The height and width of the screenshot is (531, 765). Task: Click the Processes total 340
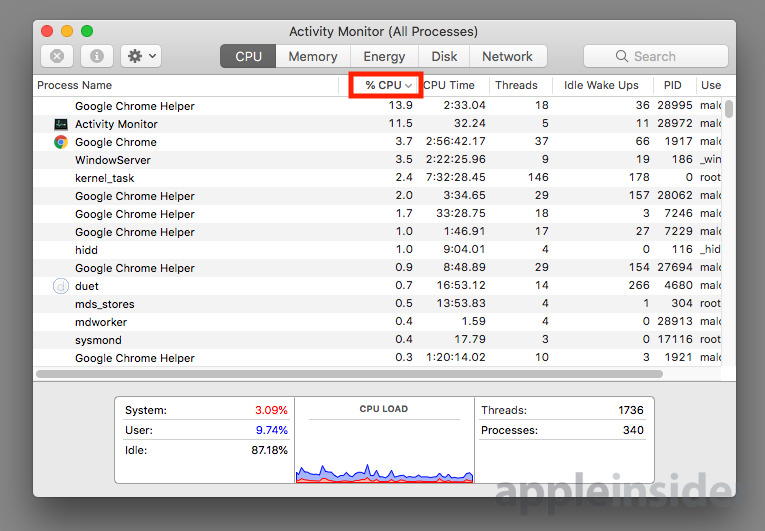(633, 430)
